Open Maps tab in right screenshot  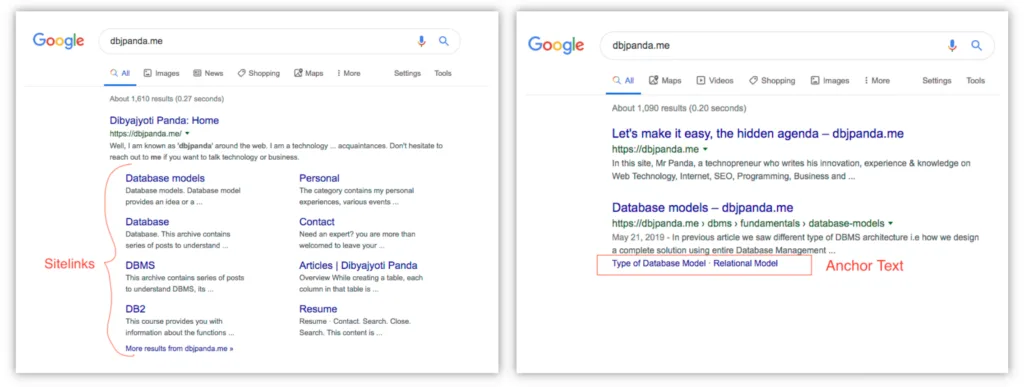665,80
